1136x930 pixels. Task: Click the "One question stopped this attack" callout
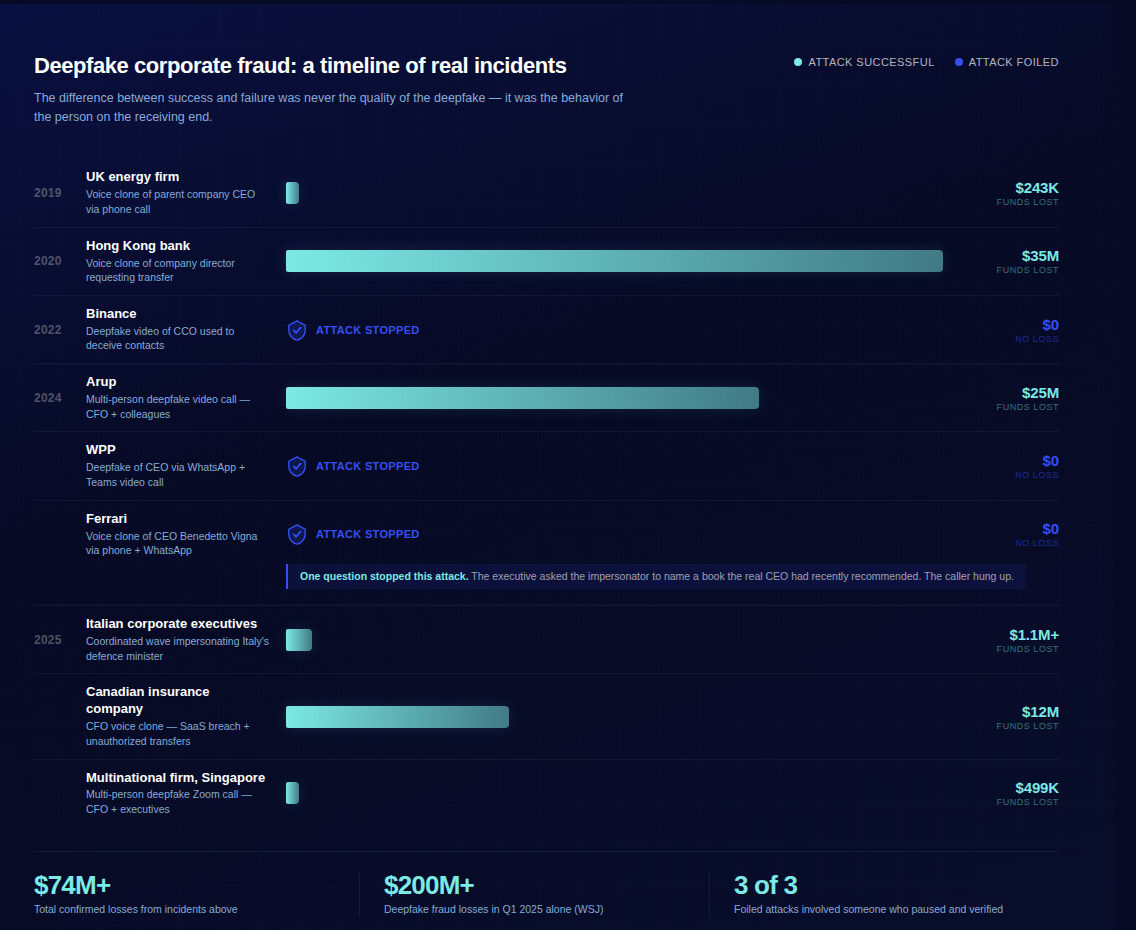click(655, 576)
